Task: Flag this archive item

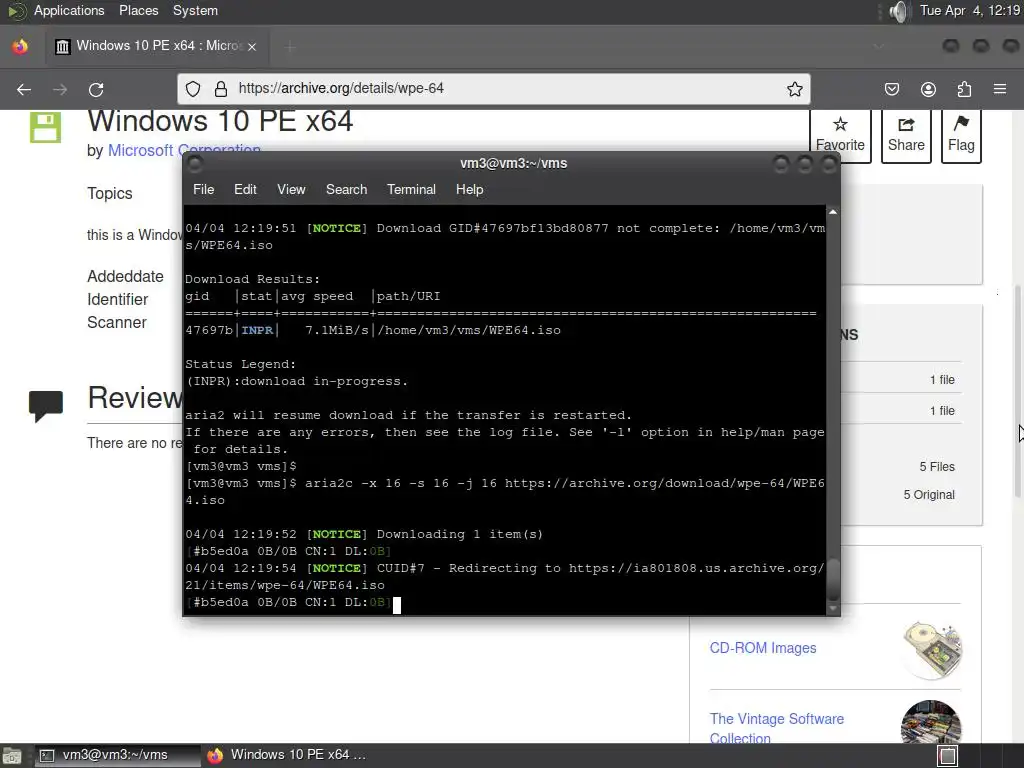Action: point(961,135)
